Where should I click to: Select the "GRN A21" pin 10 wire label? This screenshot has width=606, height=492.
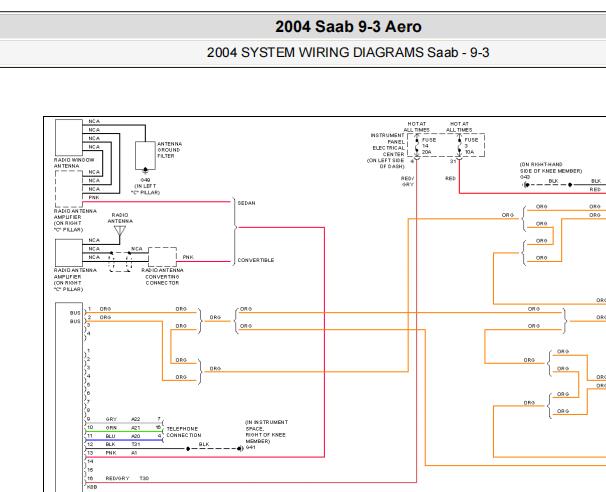tap(123, 427)
